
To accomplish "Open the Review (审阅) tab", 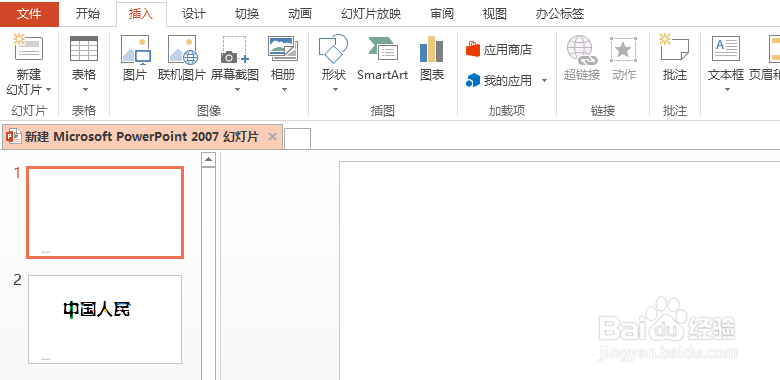I will (442, 14).
